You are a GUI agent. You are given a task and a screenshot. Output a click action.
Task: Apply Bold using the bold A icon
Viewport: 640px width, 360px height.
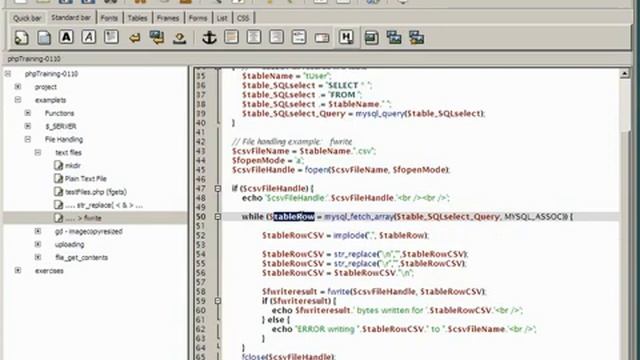(66, 37)
